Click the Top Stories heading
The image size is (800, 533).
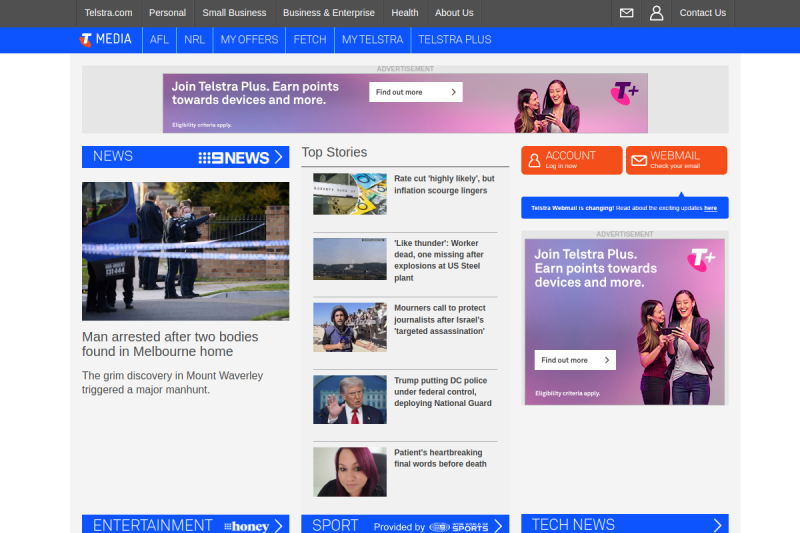pos(334,153)
